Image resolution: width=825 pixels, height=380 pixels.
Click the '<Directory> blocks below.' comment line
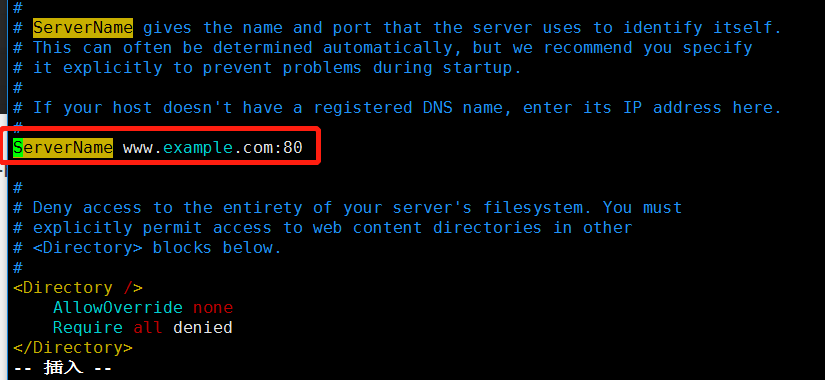click(x=148, y=248)
